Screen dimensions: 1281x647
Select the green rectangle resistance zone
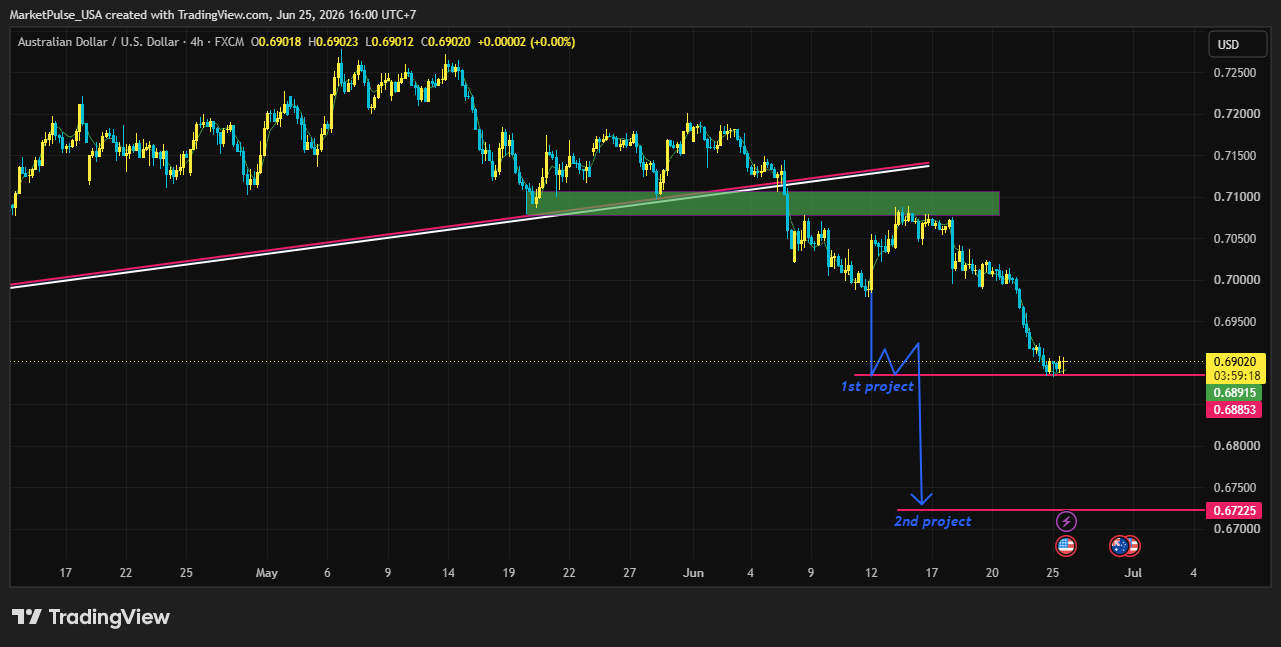coord(762,203)
